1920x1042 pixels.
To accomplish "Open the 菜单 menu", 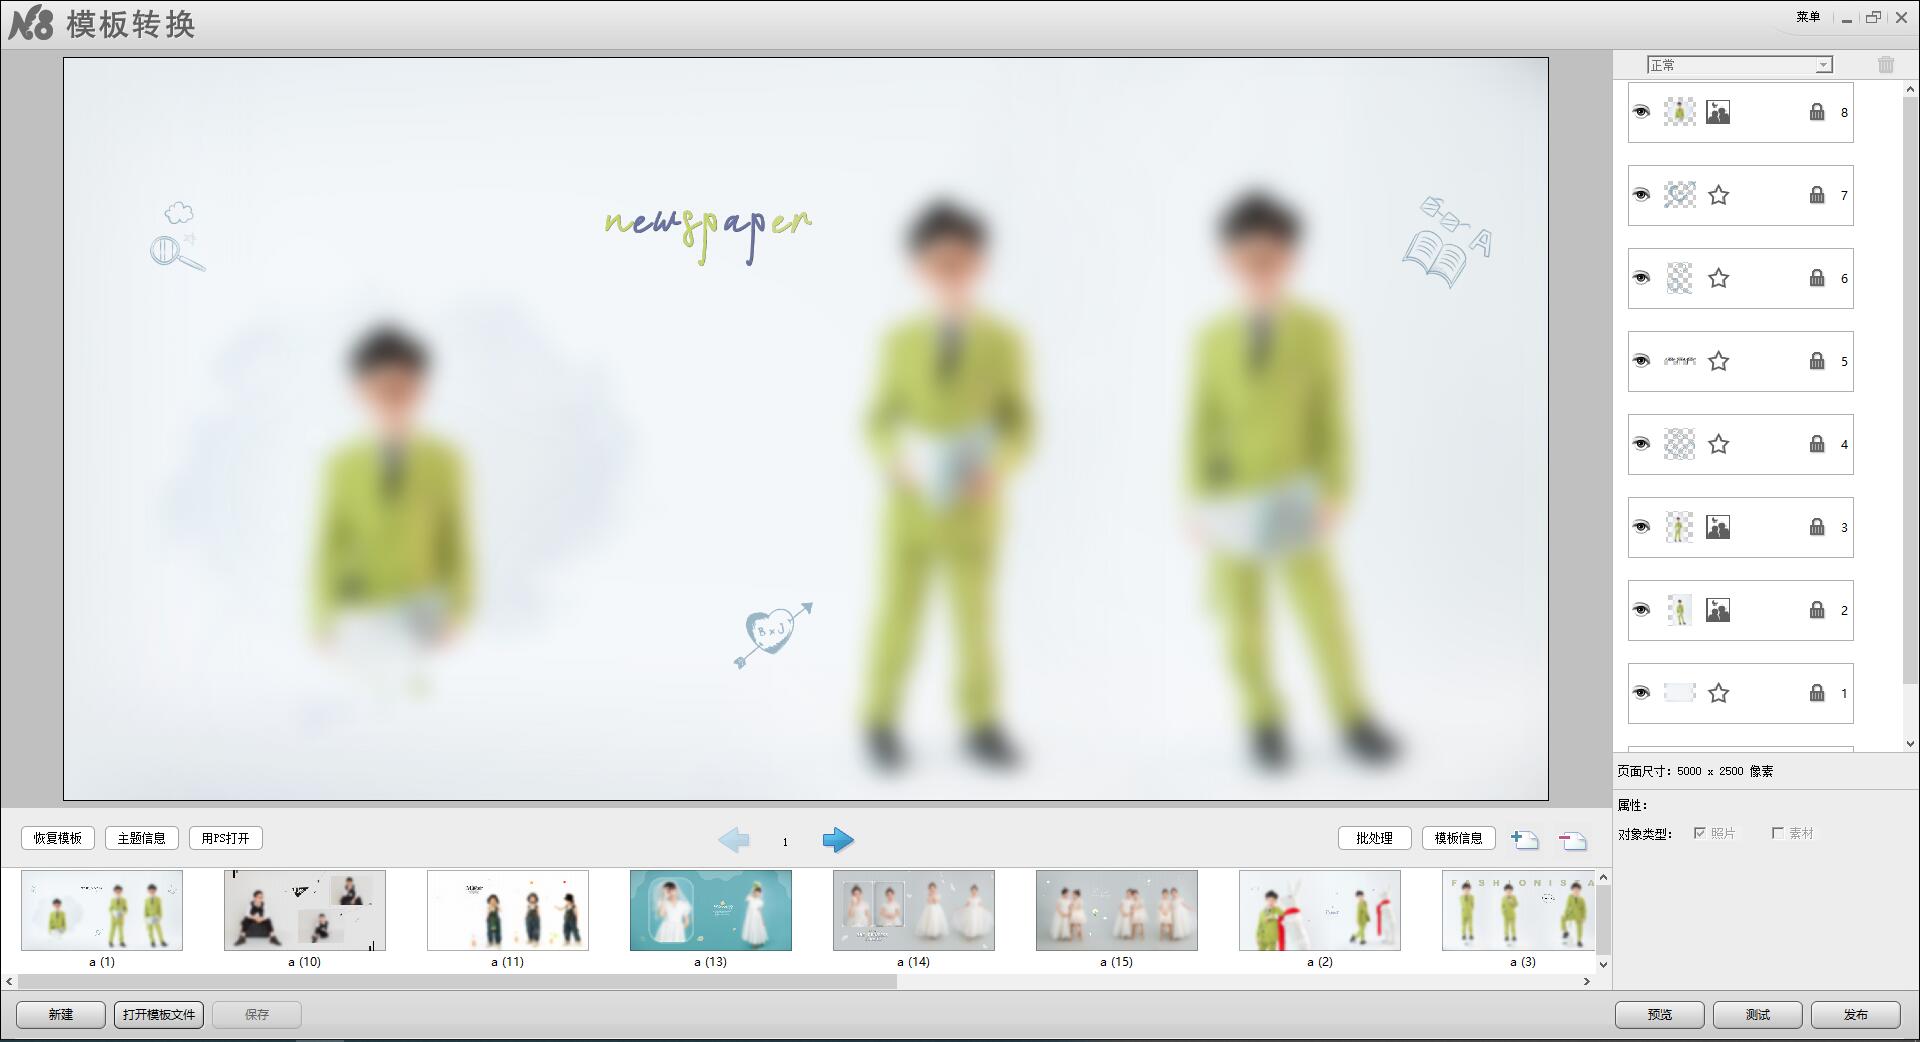I will tap(1807, 17).
